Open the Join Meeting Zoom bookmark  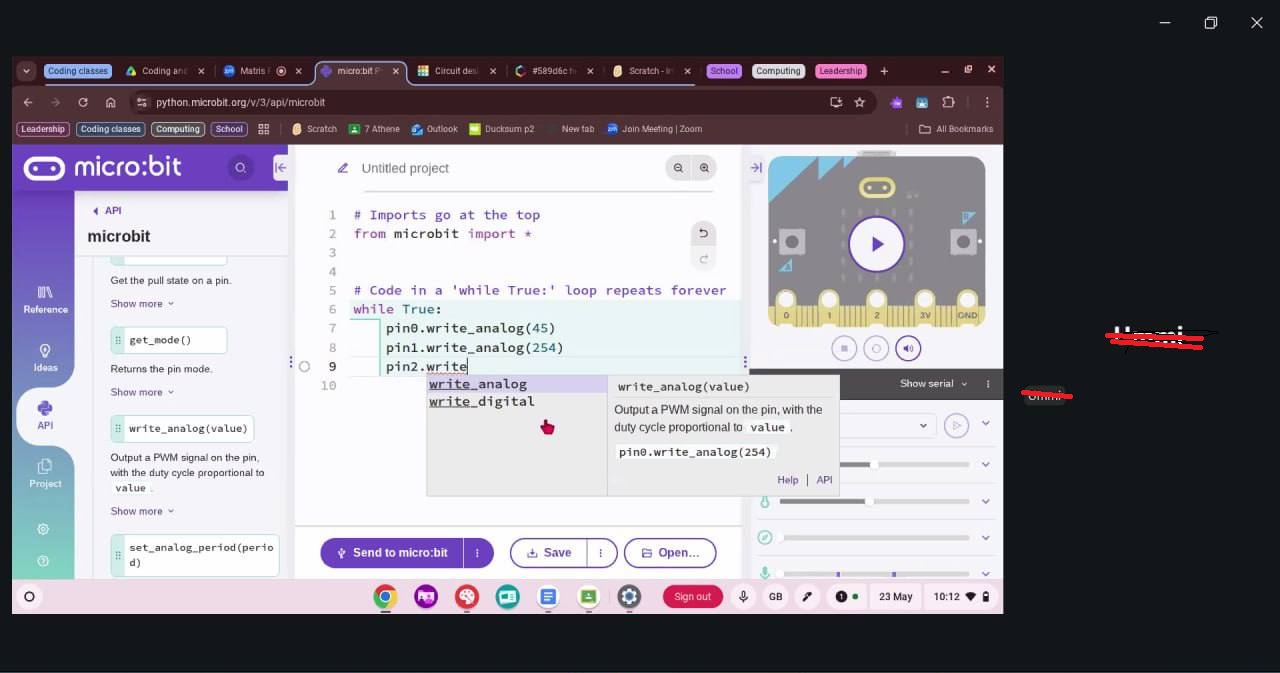(x=654, y=129)
